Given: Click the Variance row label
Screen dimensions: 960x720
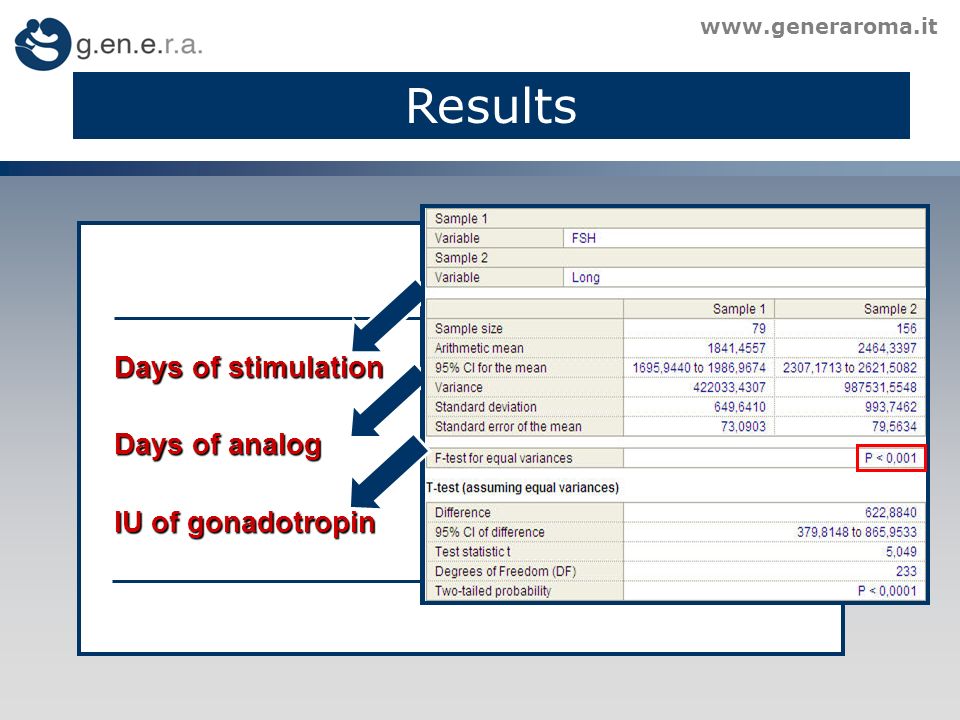Looking at the screenshot, I should [x=459, y=388].
